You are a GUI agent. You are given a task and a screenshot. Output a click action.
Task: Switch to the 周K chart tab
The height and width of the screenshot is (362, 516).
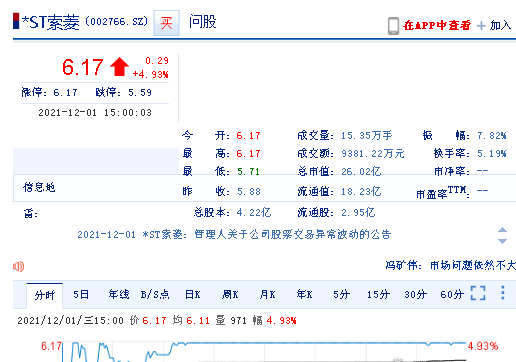tap(230, 295)
